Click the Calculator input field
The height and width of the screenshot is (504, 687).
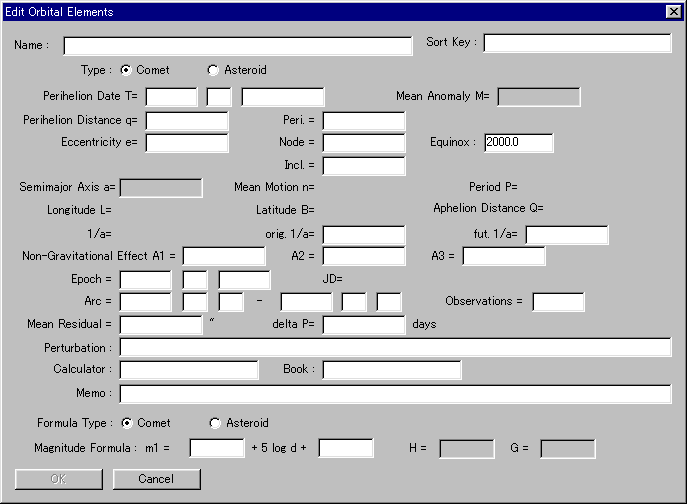point(189,370)
